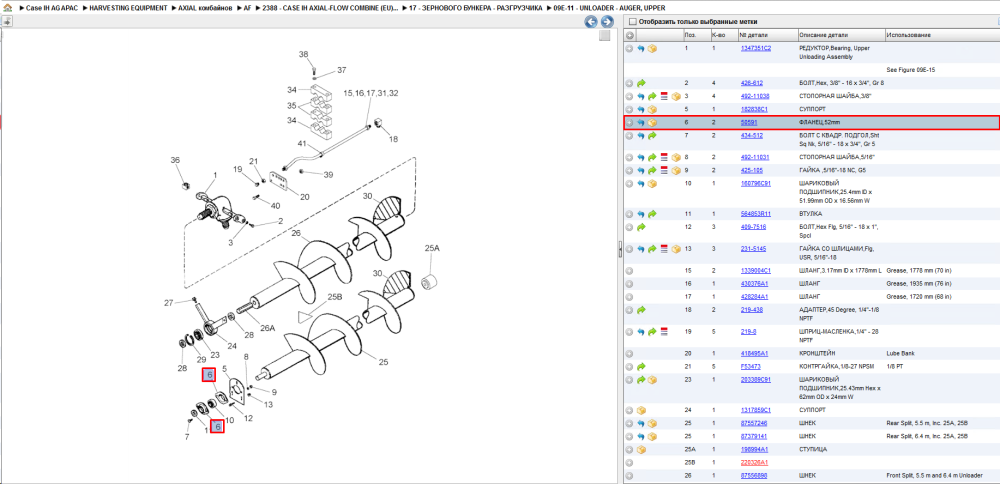Go to previous figure with left arrow
Image resolution: width=1000 pixels, height=484 pixels.
pos(591,22)
